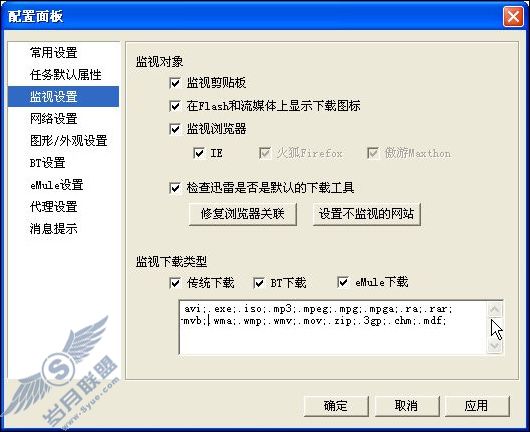Click the 应用 button
Viewport: 530px width, 432px height.
pos(477,406)
